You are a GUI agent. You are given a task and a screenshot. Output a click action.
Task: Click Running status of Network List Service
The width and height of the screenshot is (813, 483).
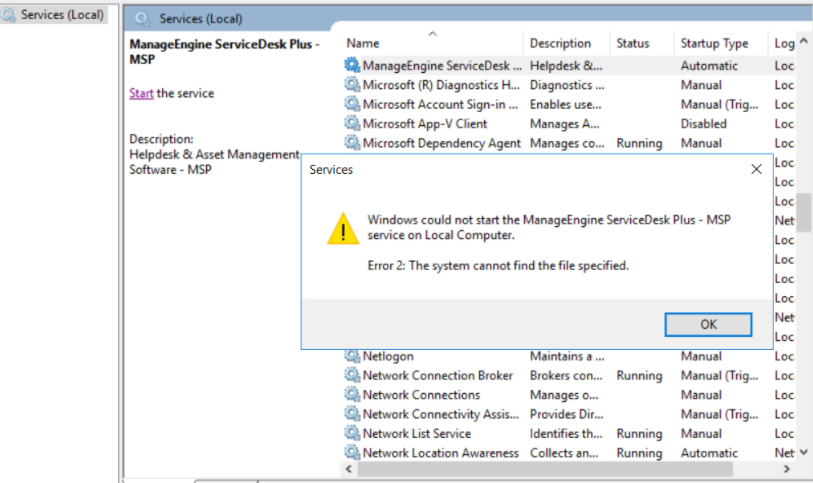pos(639,433)
